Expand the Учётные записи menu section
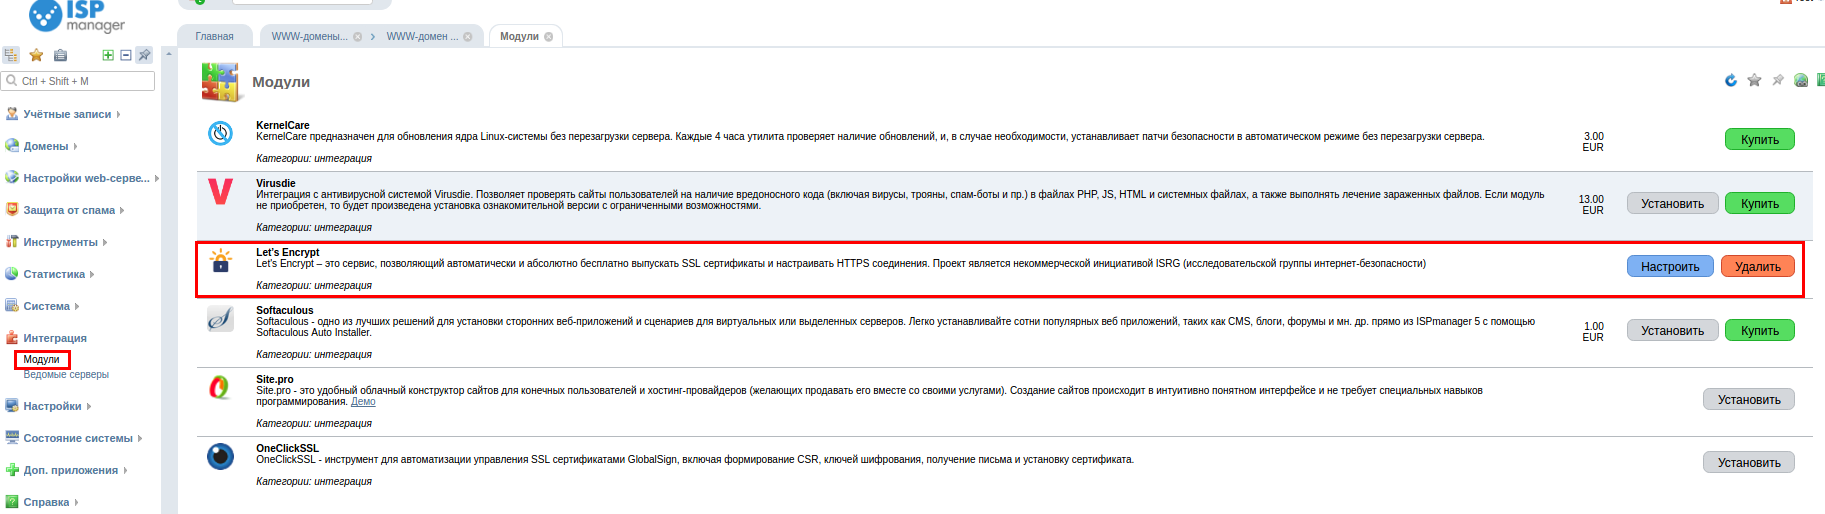The height and width of the screenshot is (514, 1825). point(67,114)
